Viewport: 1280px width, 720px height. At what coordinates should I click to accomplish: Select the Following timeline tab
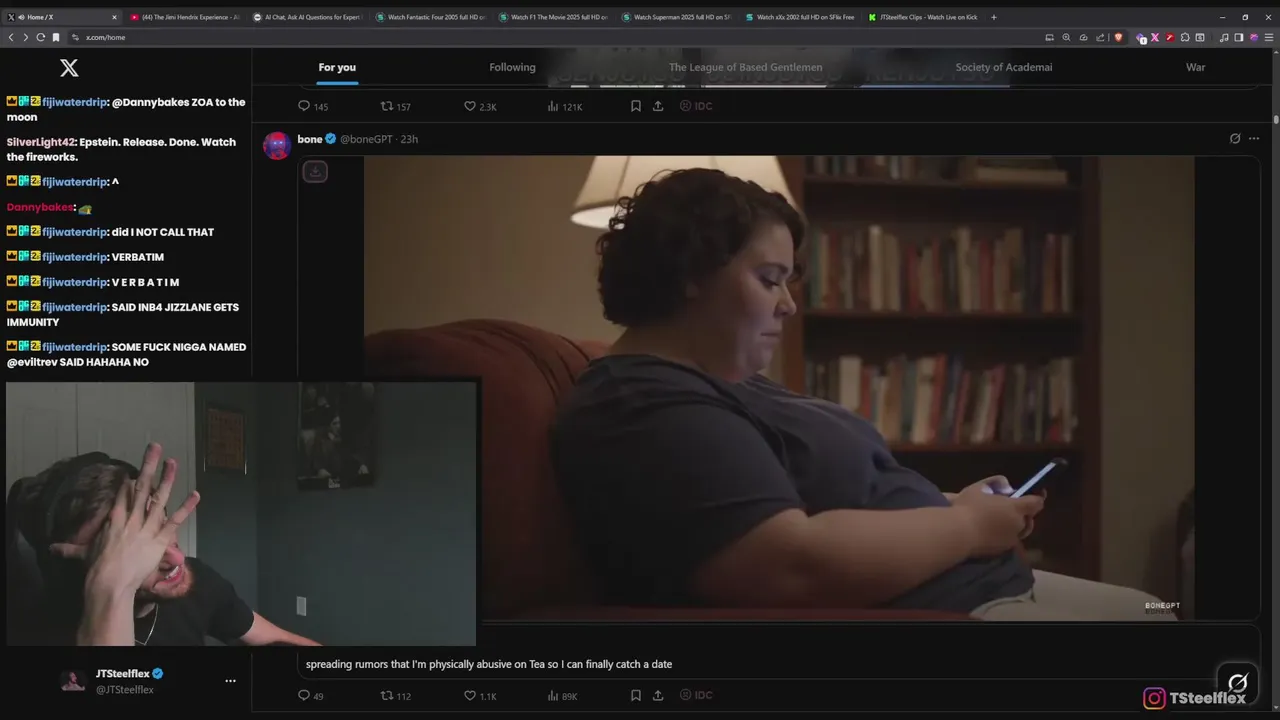pos(512,67)
